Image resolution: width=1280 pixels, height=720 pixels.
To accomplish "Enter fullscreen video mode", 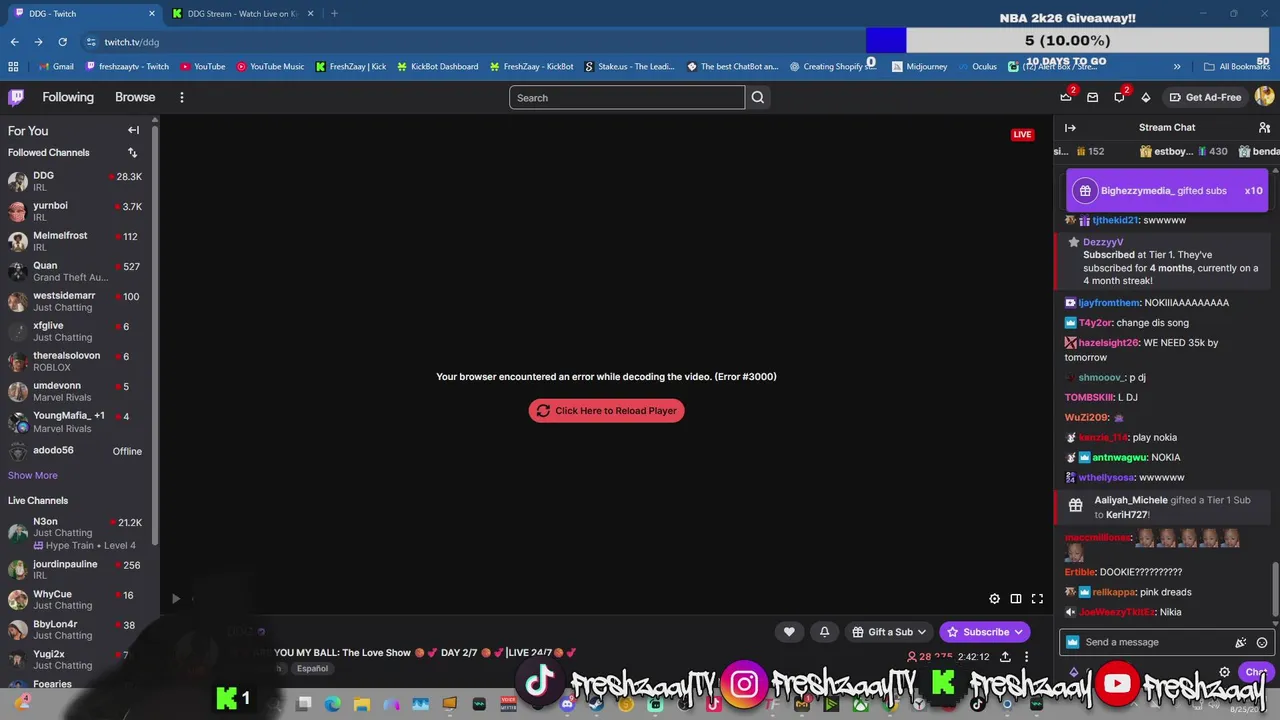I will pyautogui.click(x=1037, y=599).
